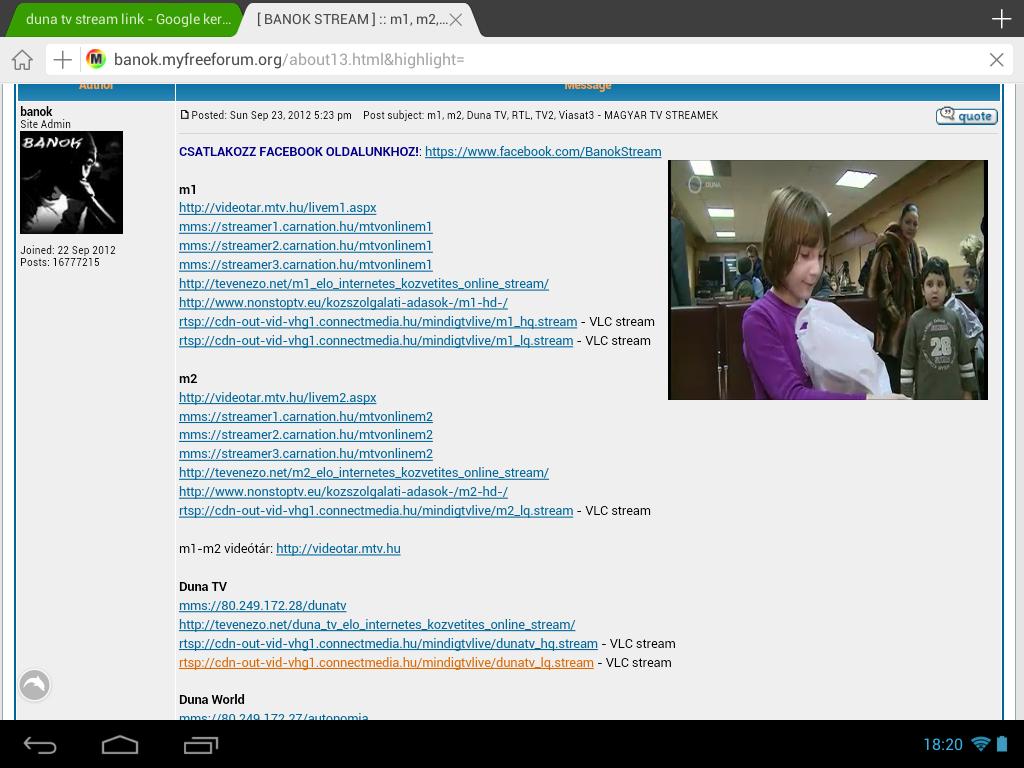Tap the Android back navigation icon
The width and height of the screenshot is (1024, 768).
pyautogui.click(x=40, y=744)
